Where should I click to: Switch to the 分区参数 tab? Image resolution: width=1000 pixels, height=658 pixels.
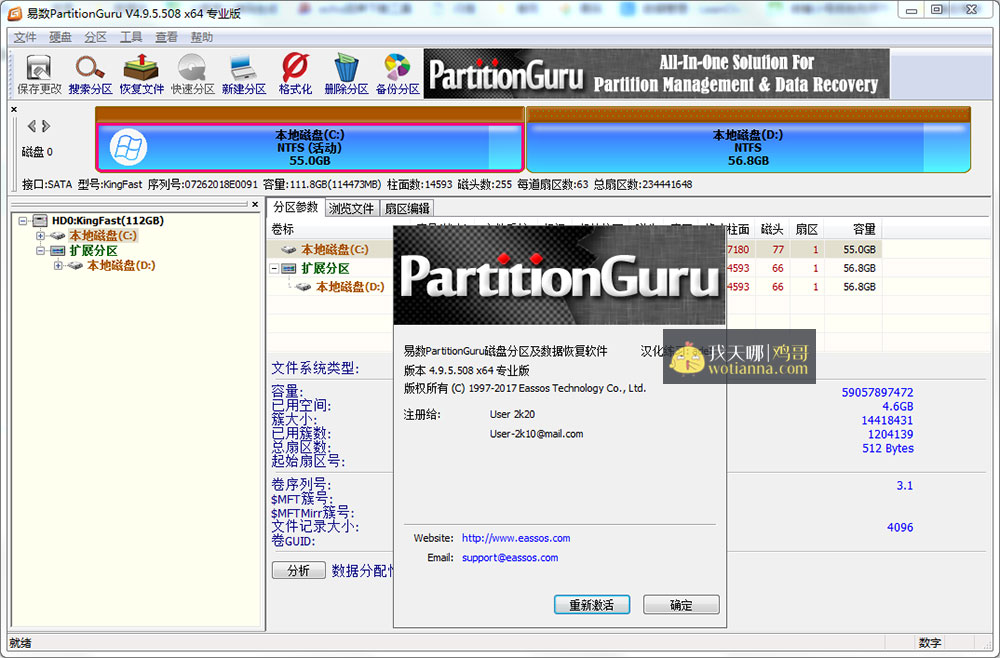296,207
